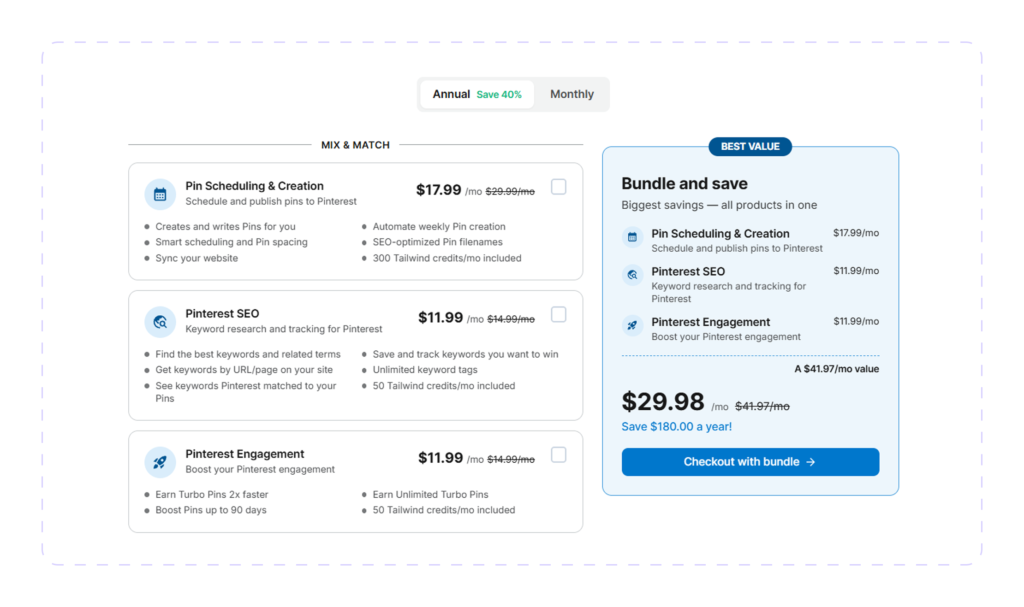Switch billing to Monthly

pos(571,94)
